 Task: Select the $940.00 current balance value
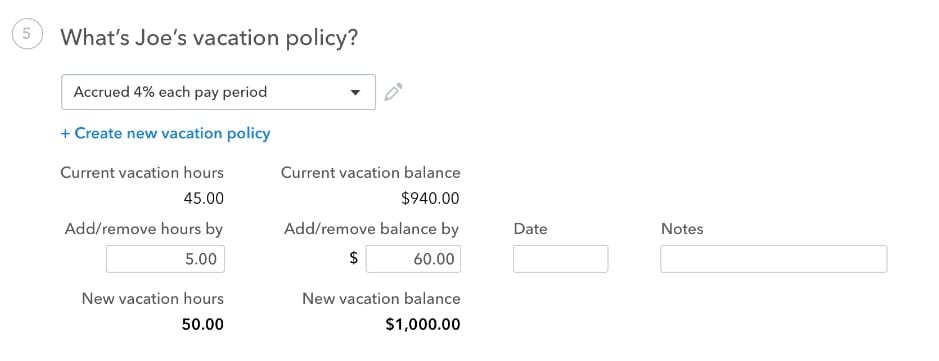pyautogui.click(x=431, y=199)
